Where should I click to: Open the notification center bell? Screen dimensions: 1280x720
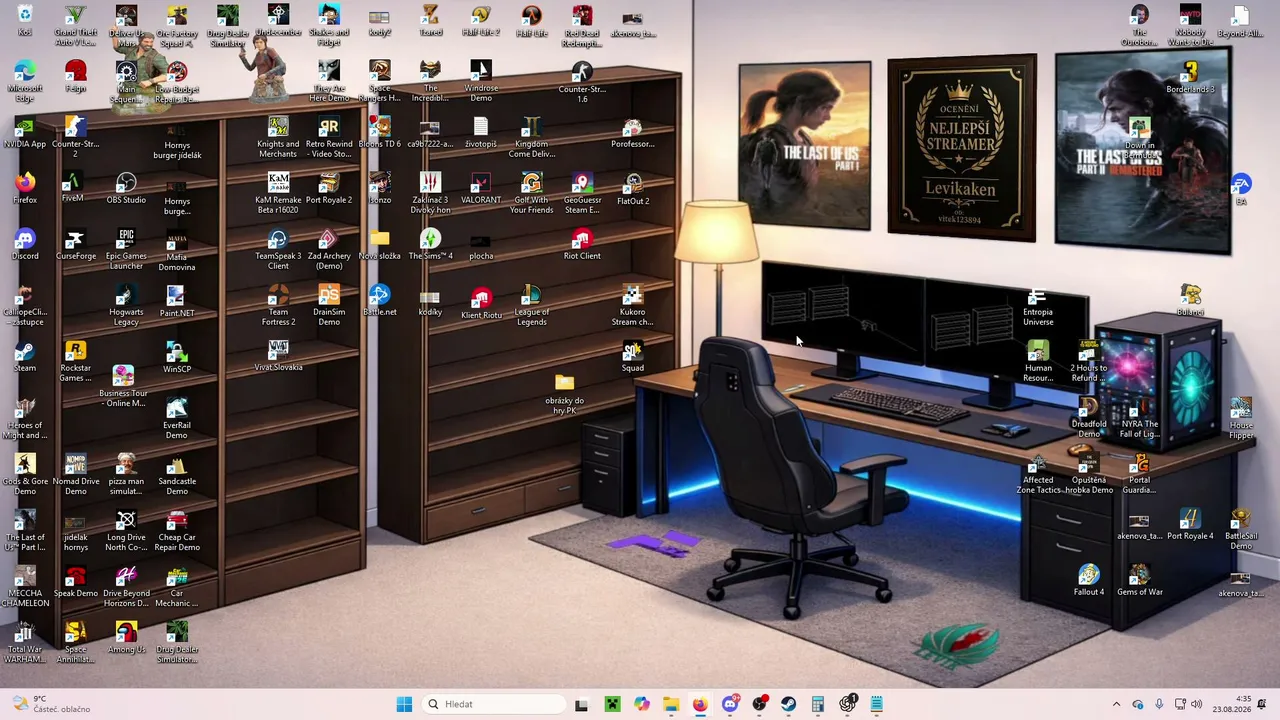(1263, 704)
